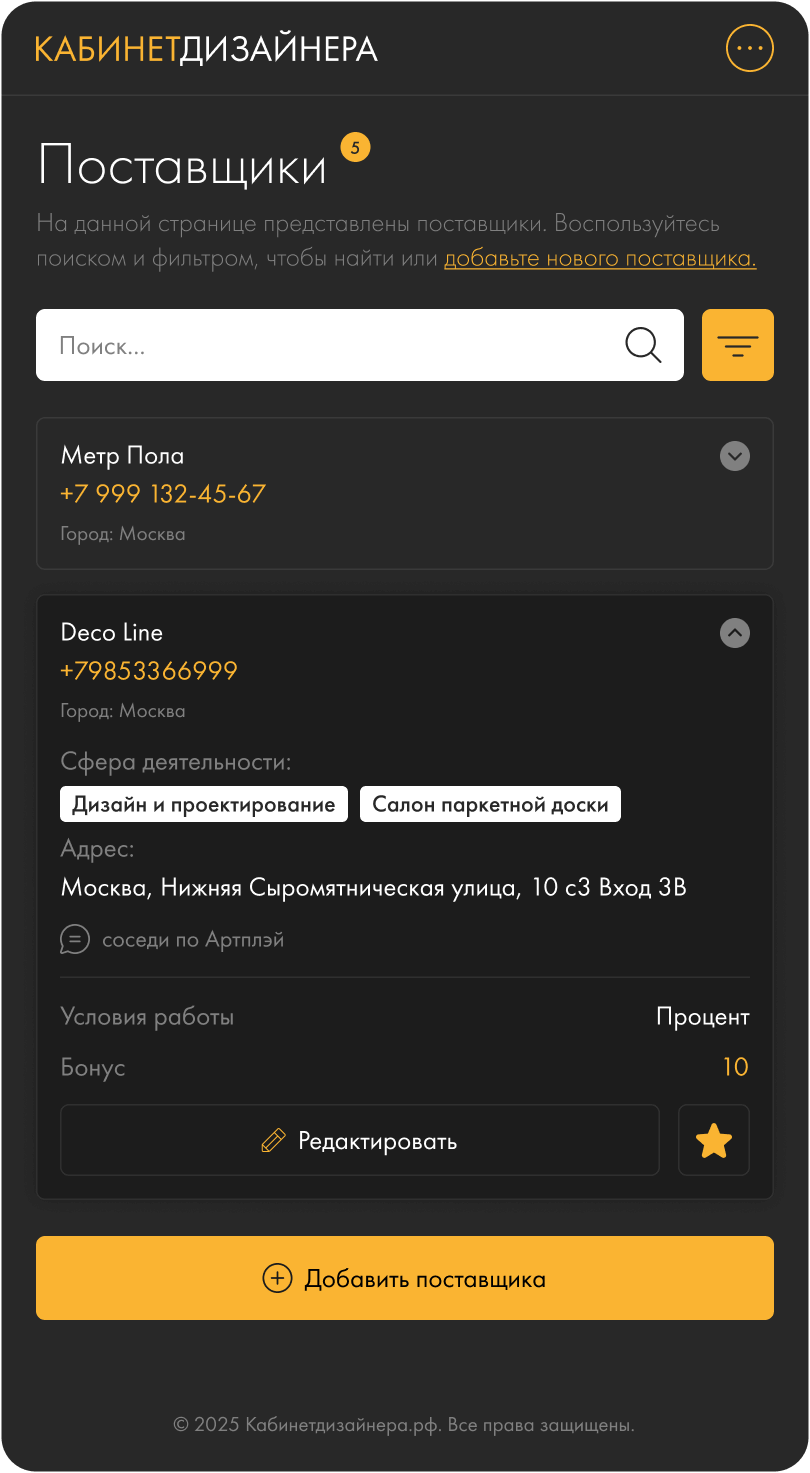Screen dimensions: 810x1473
Task: Click the pencil icon next to Редактировать
Action: [x=273, y=1140]
